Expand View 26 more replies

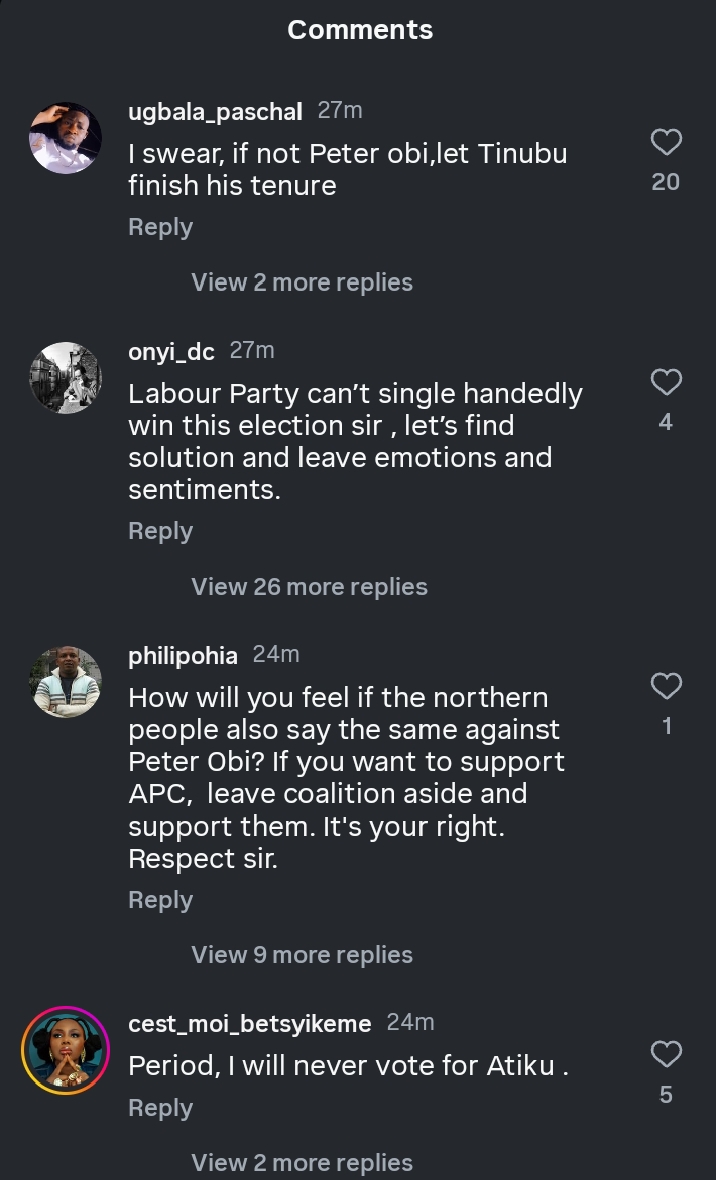point(309,587)
